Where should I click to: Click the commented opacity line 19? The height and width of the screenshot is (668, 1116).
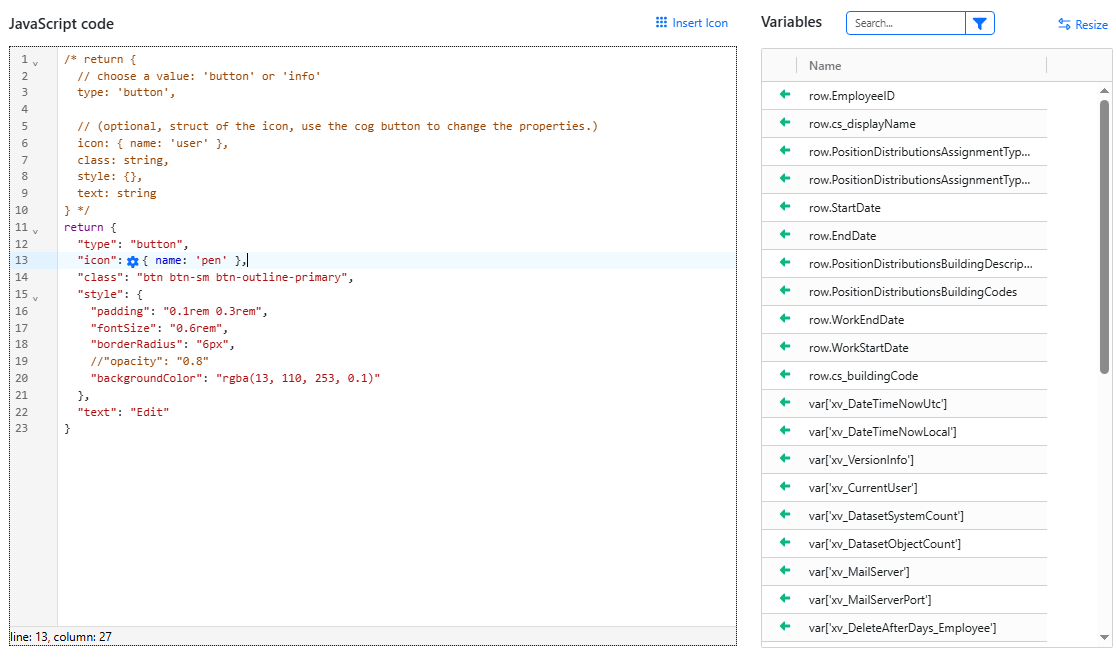tap(149, 361)
